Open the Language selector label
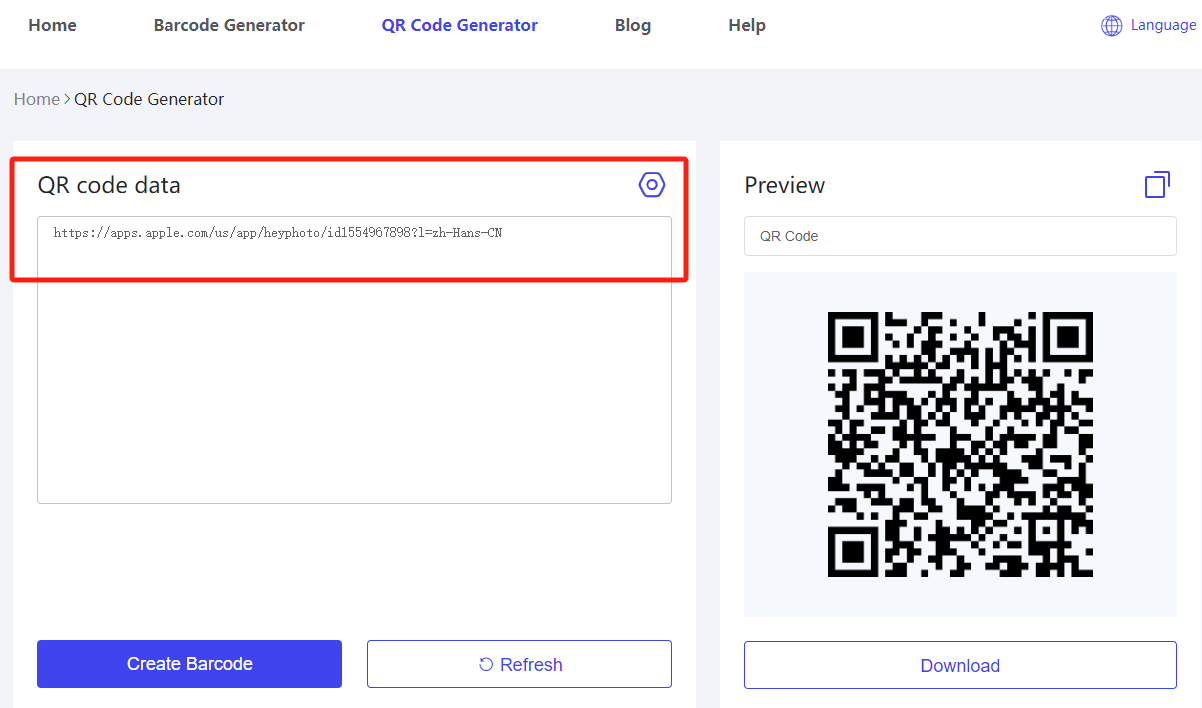 (x=1163, y=26)
